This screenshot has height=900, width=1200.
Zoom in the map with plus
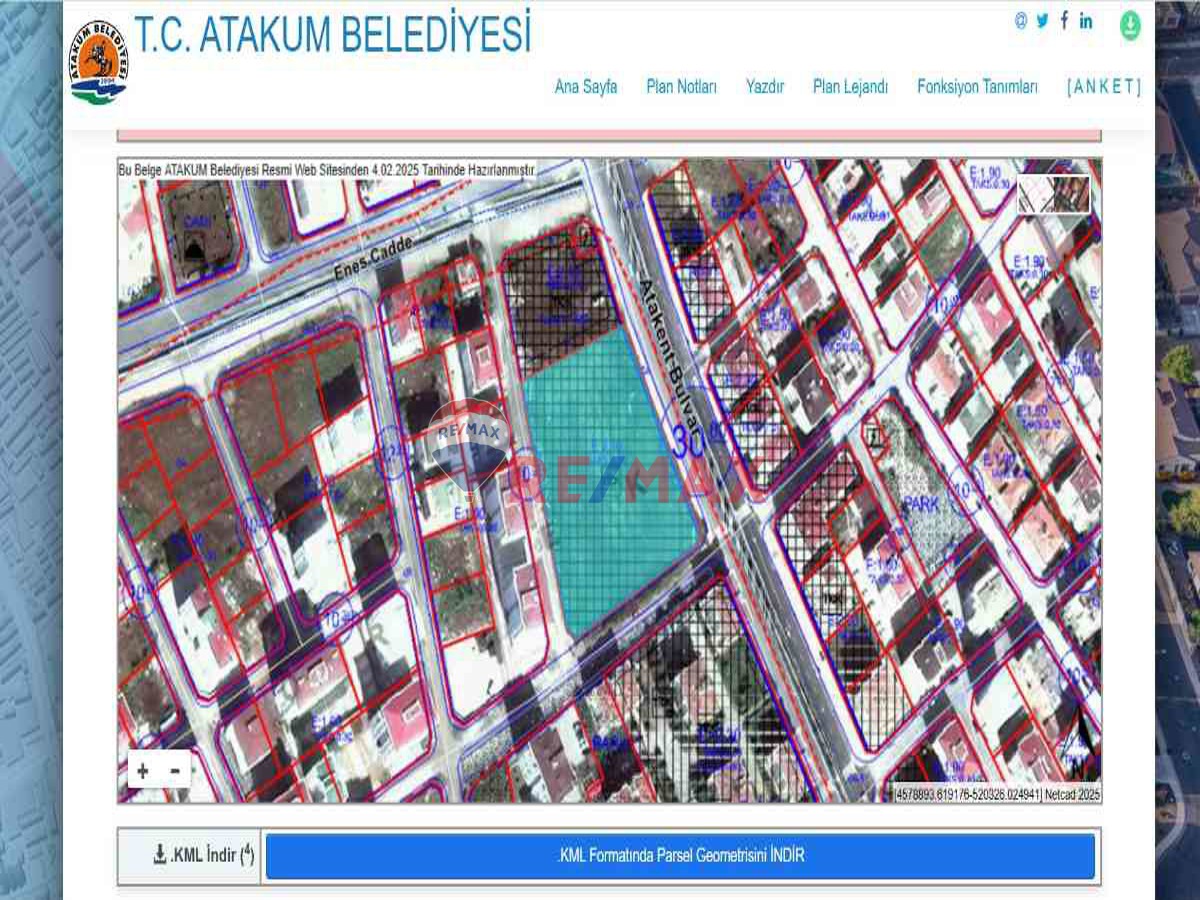[143, 770]
